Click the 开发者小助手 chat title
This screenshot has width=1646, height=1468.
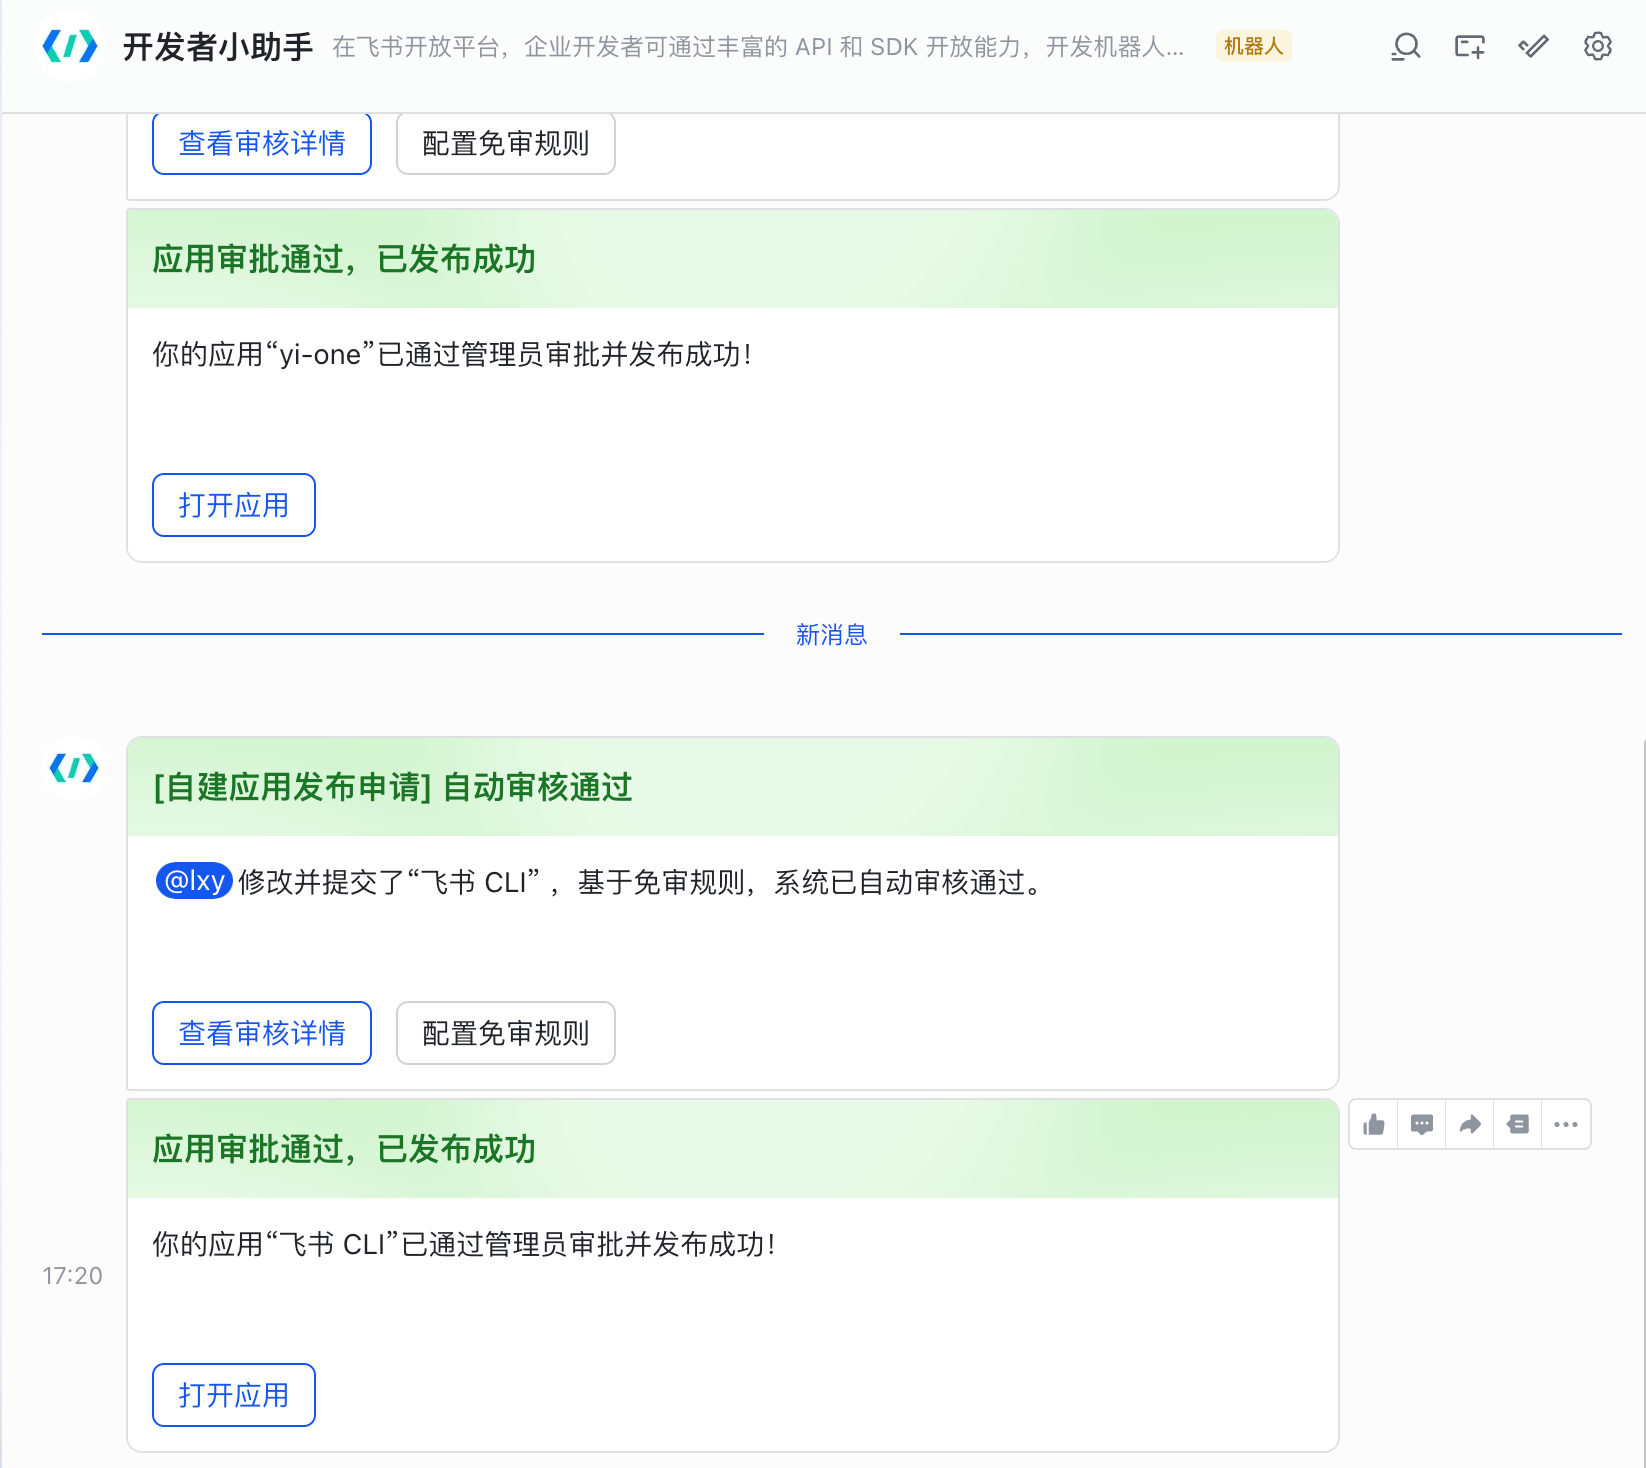click(x=218, y=47)
